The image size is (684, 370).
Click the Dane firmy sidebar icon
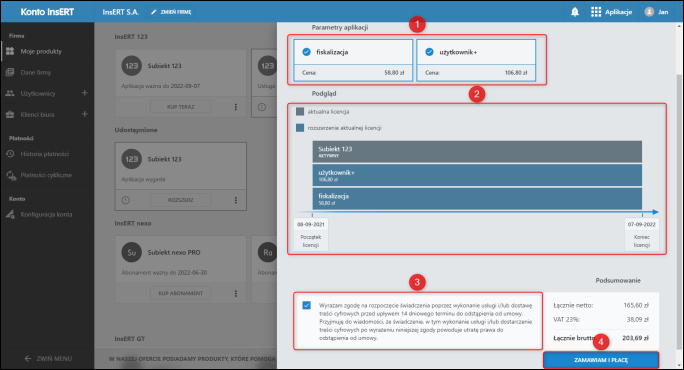[10, 72]
